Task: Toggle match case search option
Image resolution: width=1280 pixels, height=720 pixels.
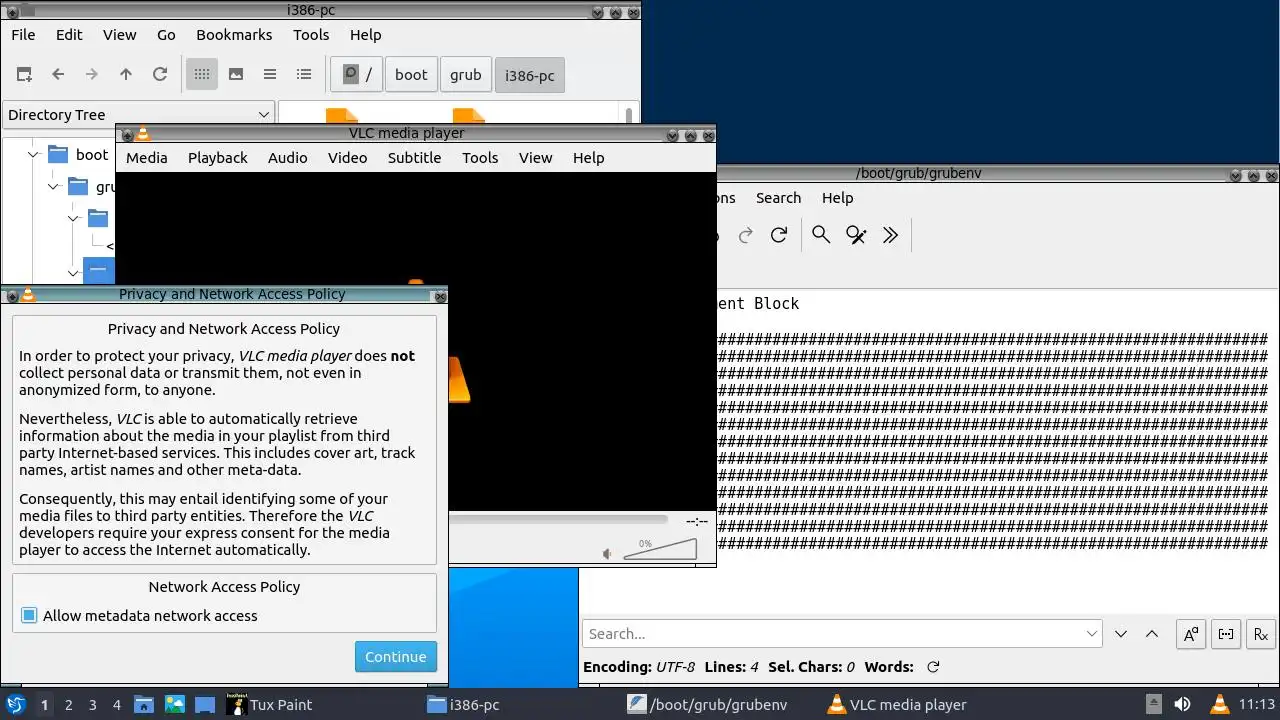Action: point(1191,634)
